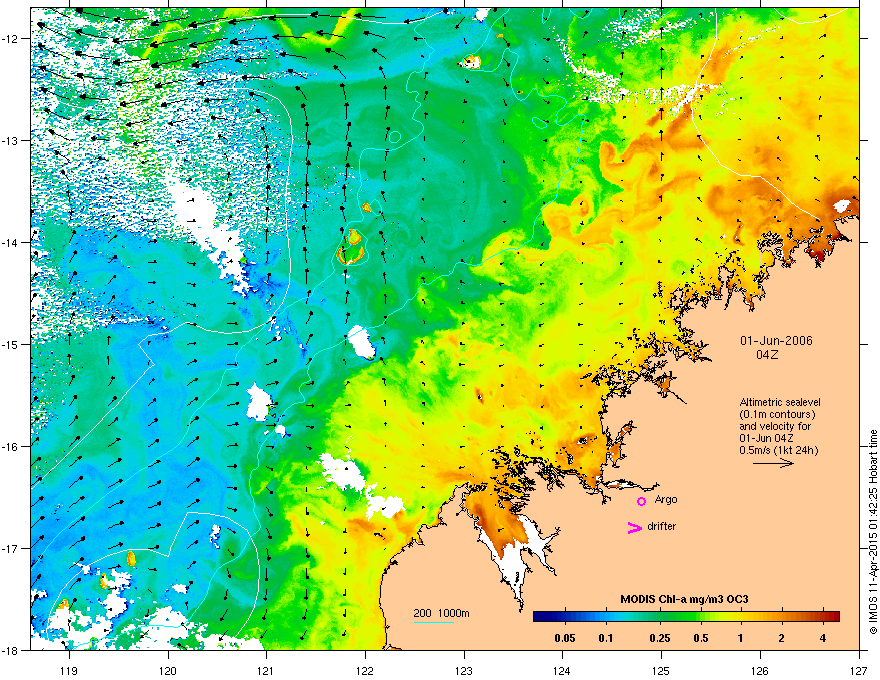Viewport: 880px width, 680px height.
Task: Click the longitude axis label '119'
Action: 68,670
